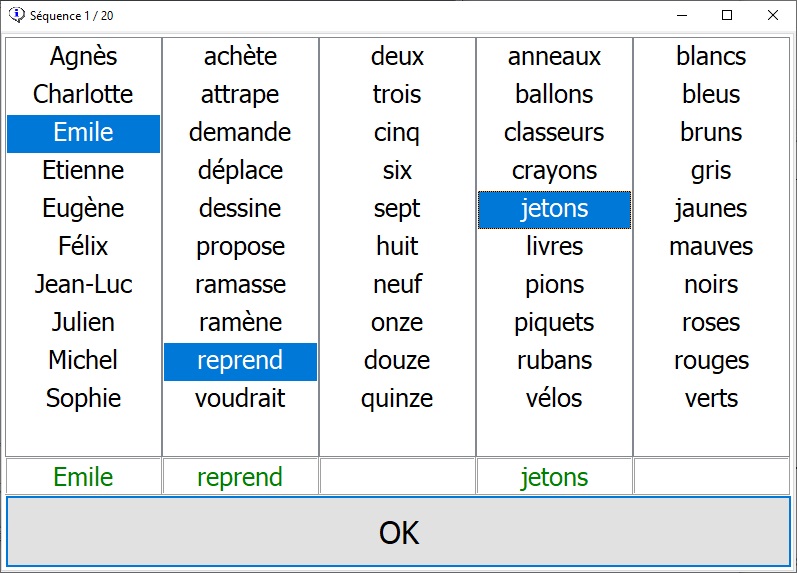Select the number trois
797x573 pixels.
click(x=397, y=95)
